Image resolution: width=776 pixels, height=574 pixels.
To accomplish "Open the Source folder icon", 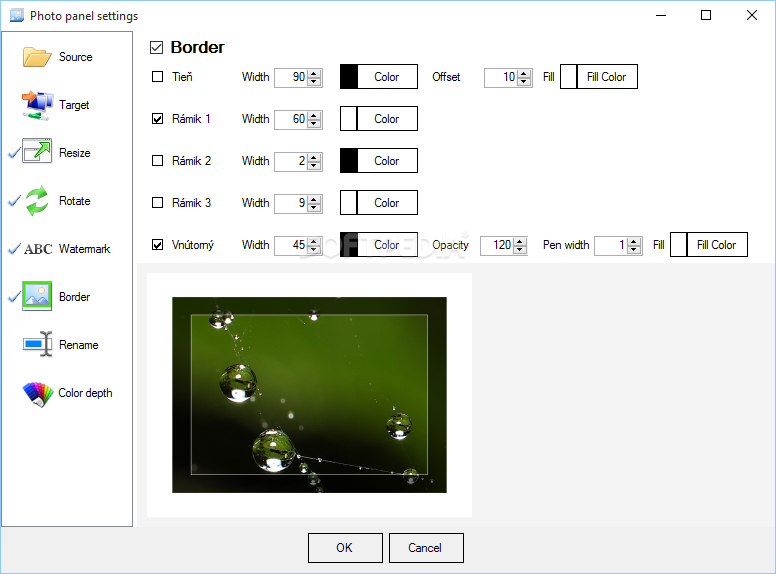I will 37,57.
